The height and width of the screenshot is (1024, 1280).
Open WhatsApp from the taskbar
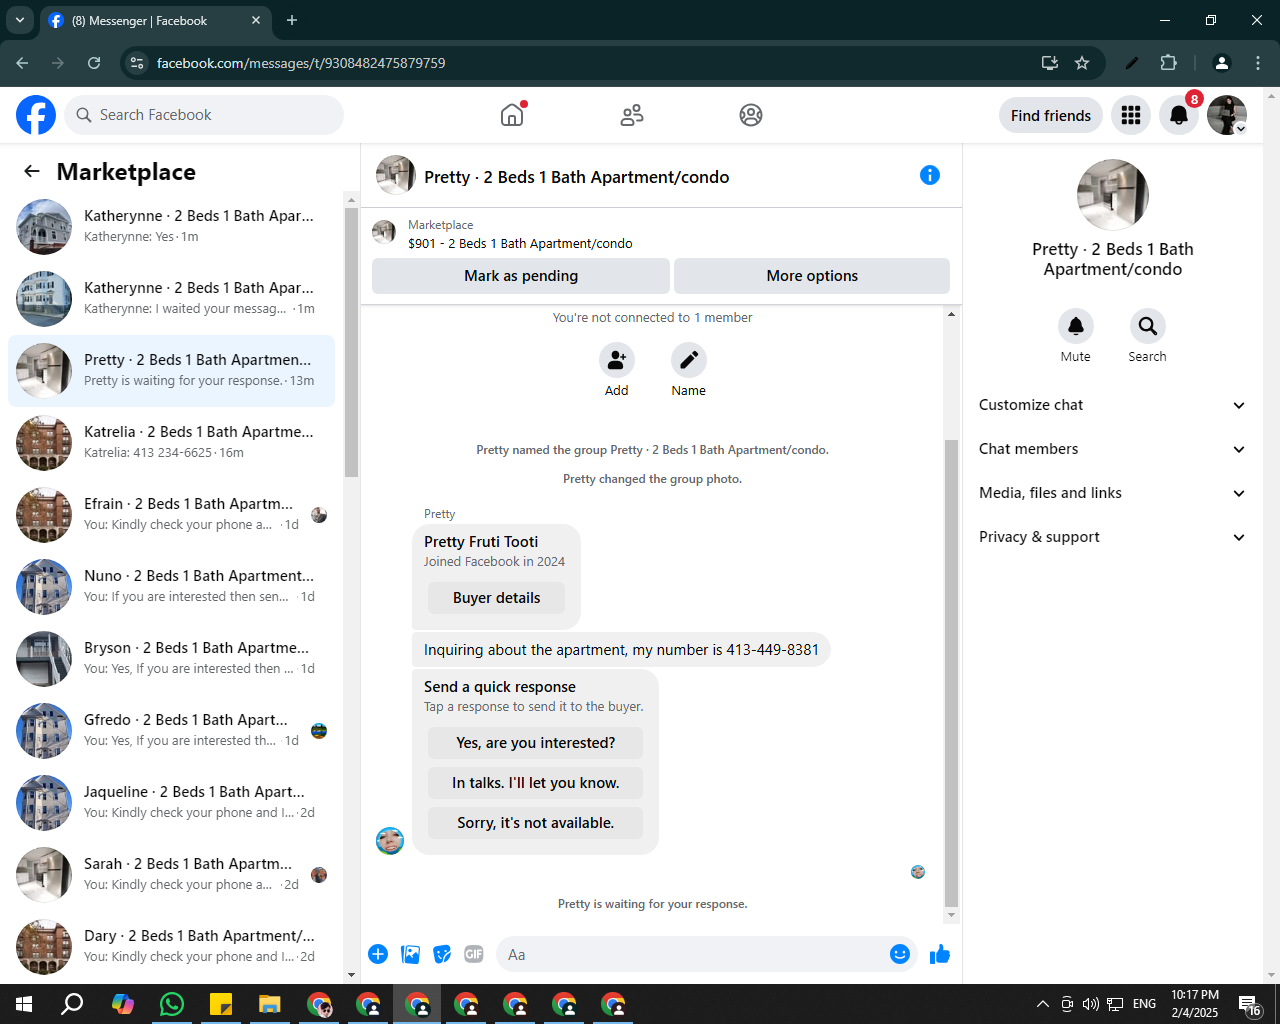click(x=172, y=1004)
